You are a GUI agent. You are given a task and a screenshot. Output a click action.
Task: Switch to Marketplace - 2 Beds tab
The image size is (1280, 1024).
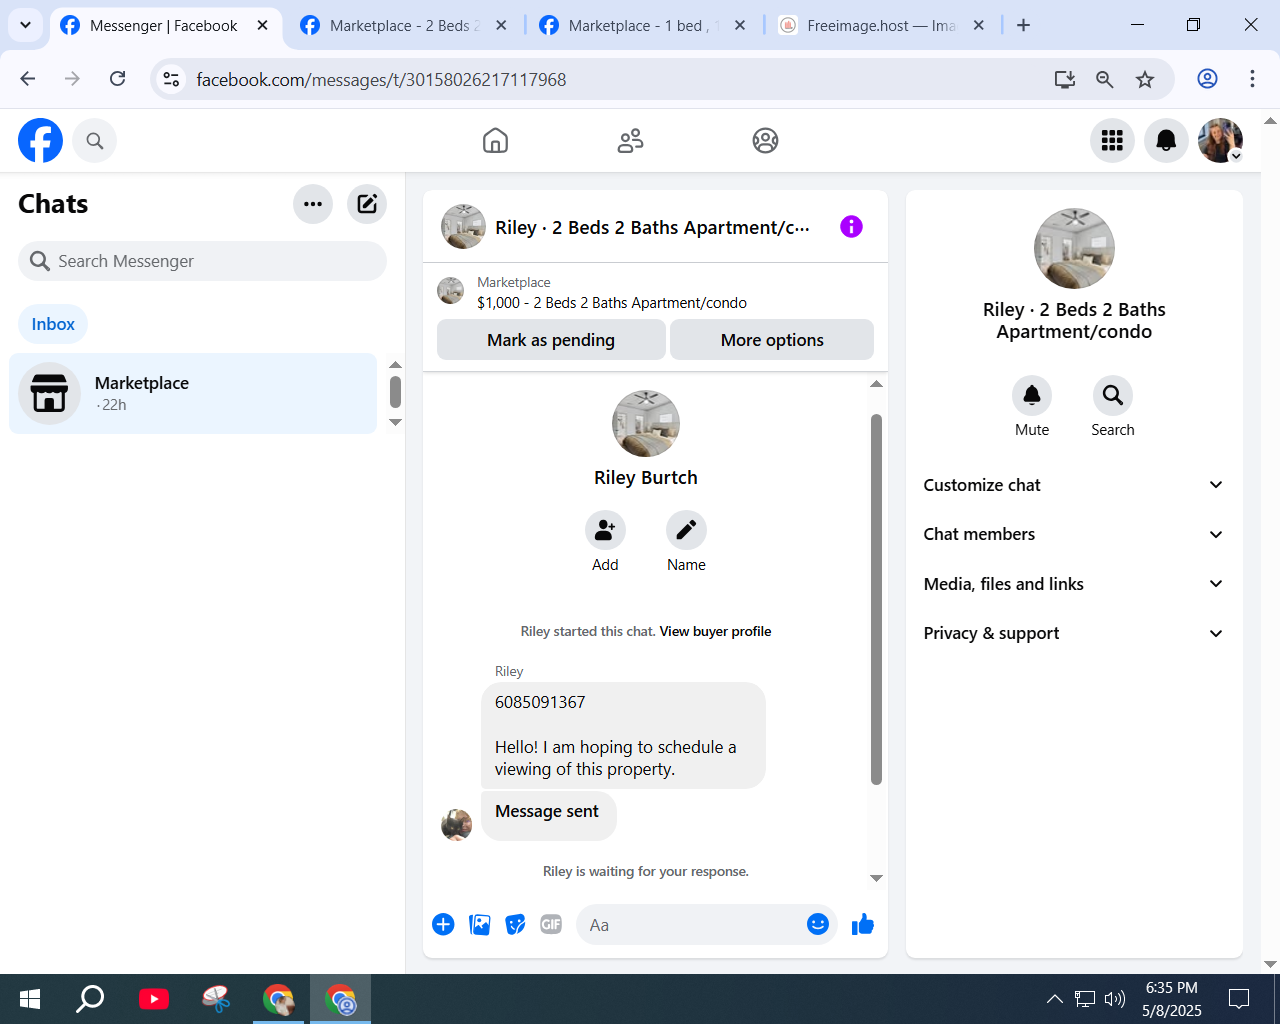click(404, 26)
